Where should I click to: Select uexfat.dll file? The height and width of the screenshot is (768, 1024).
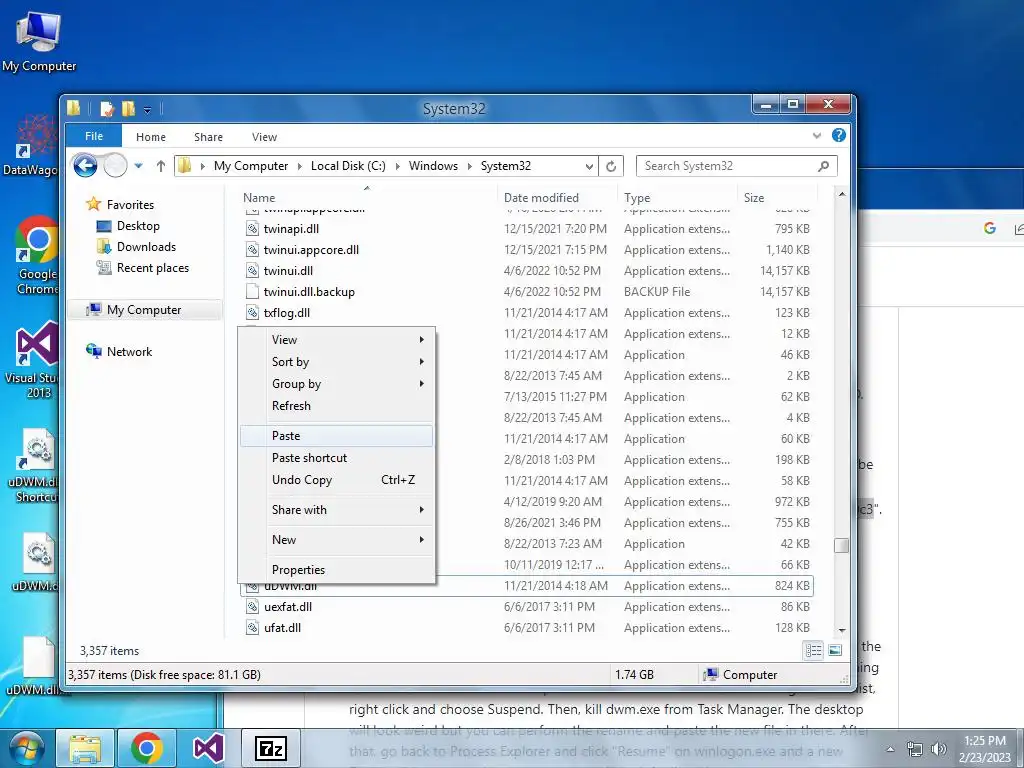(528, 607)
